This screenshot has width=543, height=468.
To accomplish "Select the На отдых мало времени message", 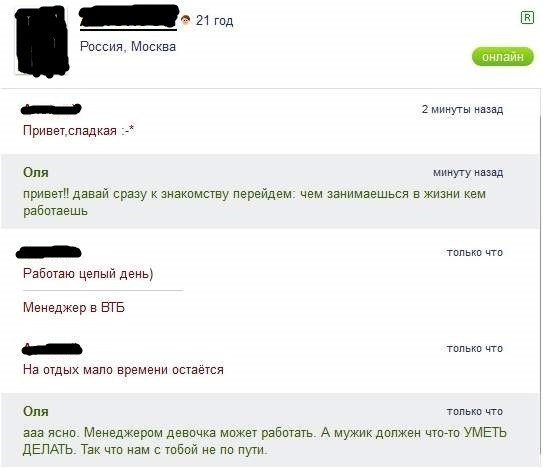I will pos(123,370).
